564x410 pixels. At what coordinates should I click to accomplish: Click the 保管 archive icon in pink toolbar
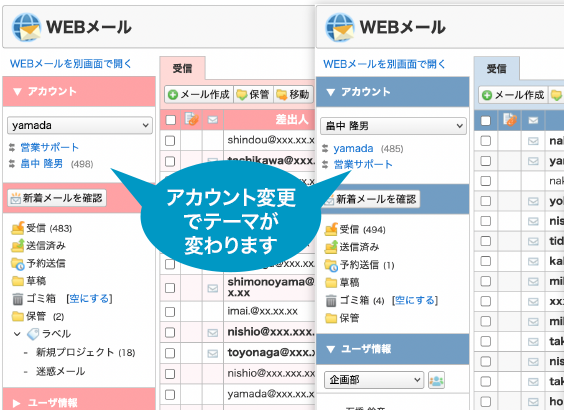click(x=242, y=95)
